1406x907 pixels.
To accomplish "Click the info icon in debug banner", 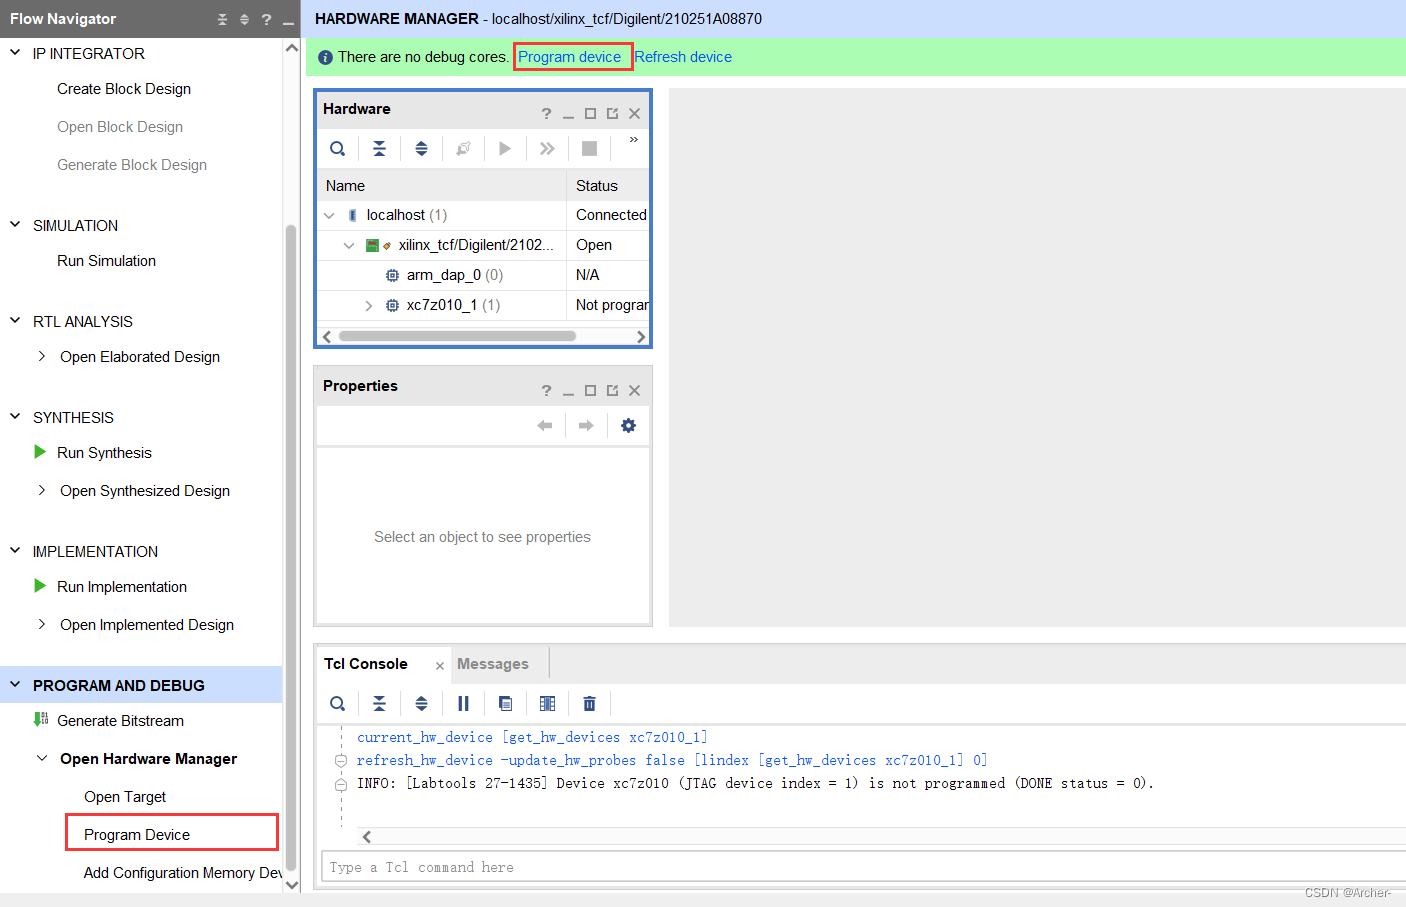I will point(325,58).
